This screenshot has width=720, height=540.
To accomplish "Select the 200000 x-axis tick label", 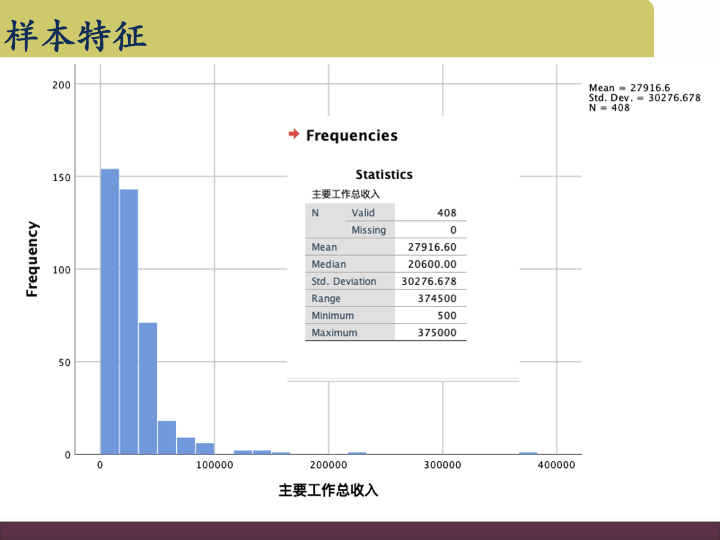I will click(x=328, y=466).
